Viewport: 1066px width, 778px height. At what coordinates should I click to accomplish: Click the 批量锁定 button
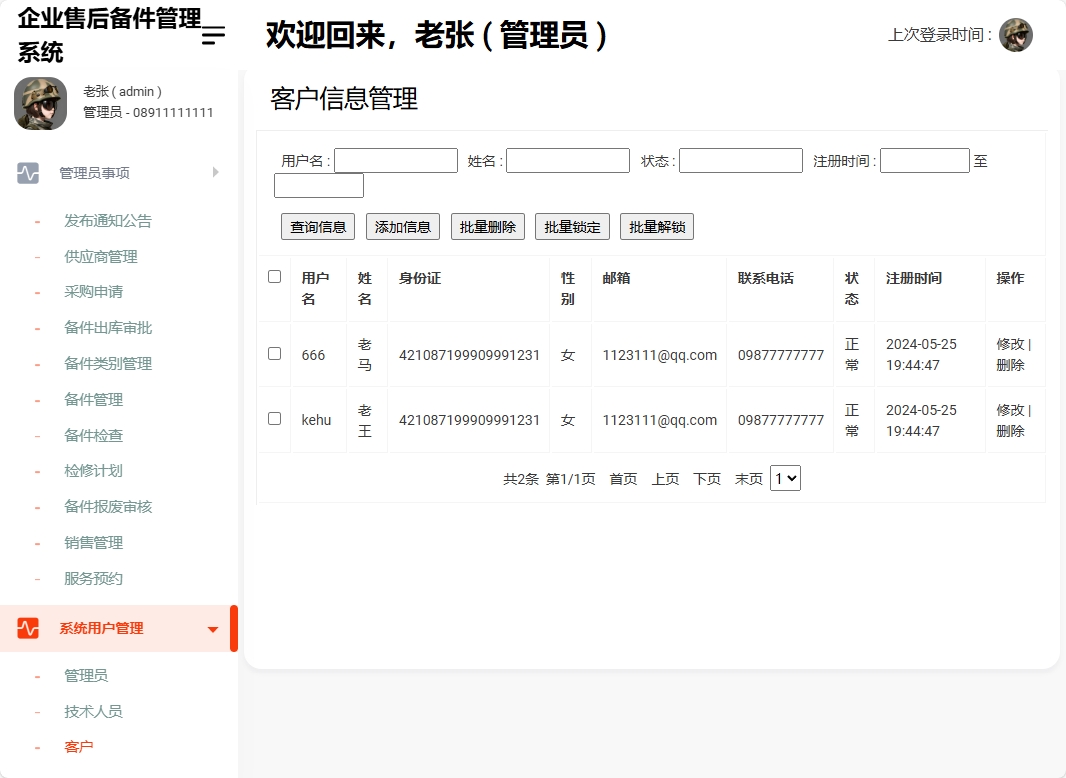[572, 226]
